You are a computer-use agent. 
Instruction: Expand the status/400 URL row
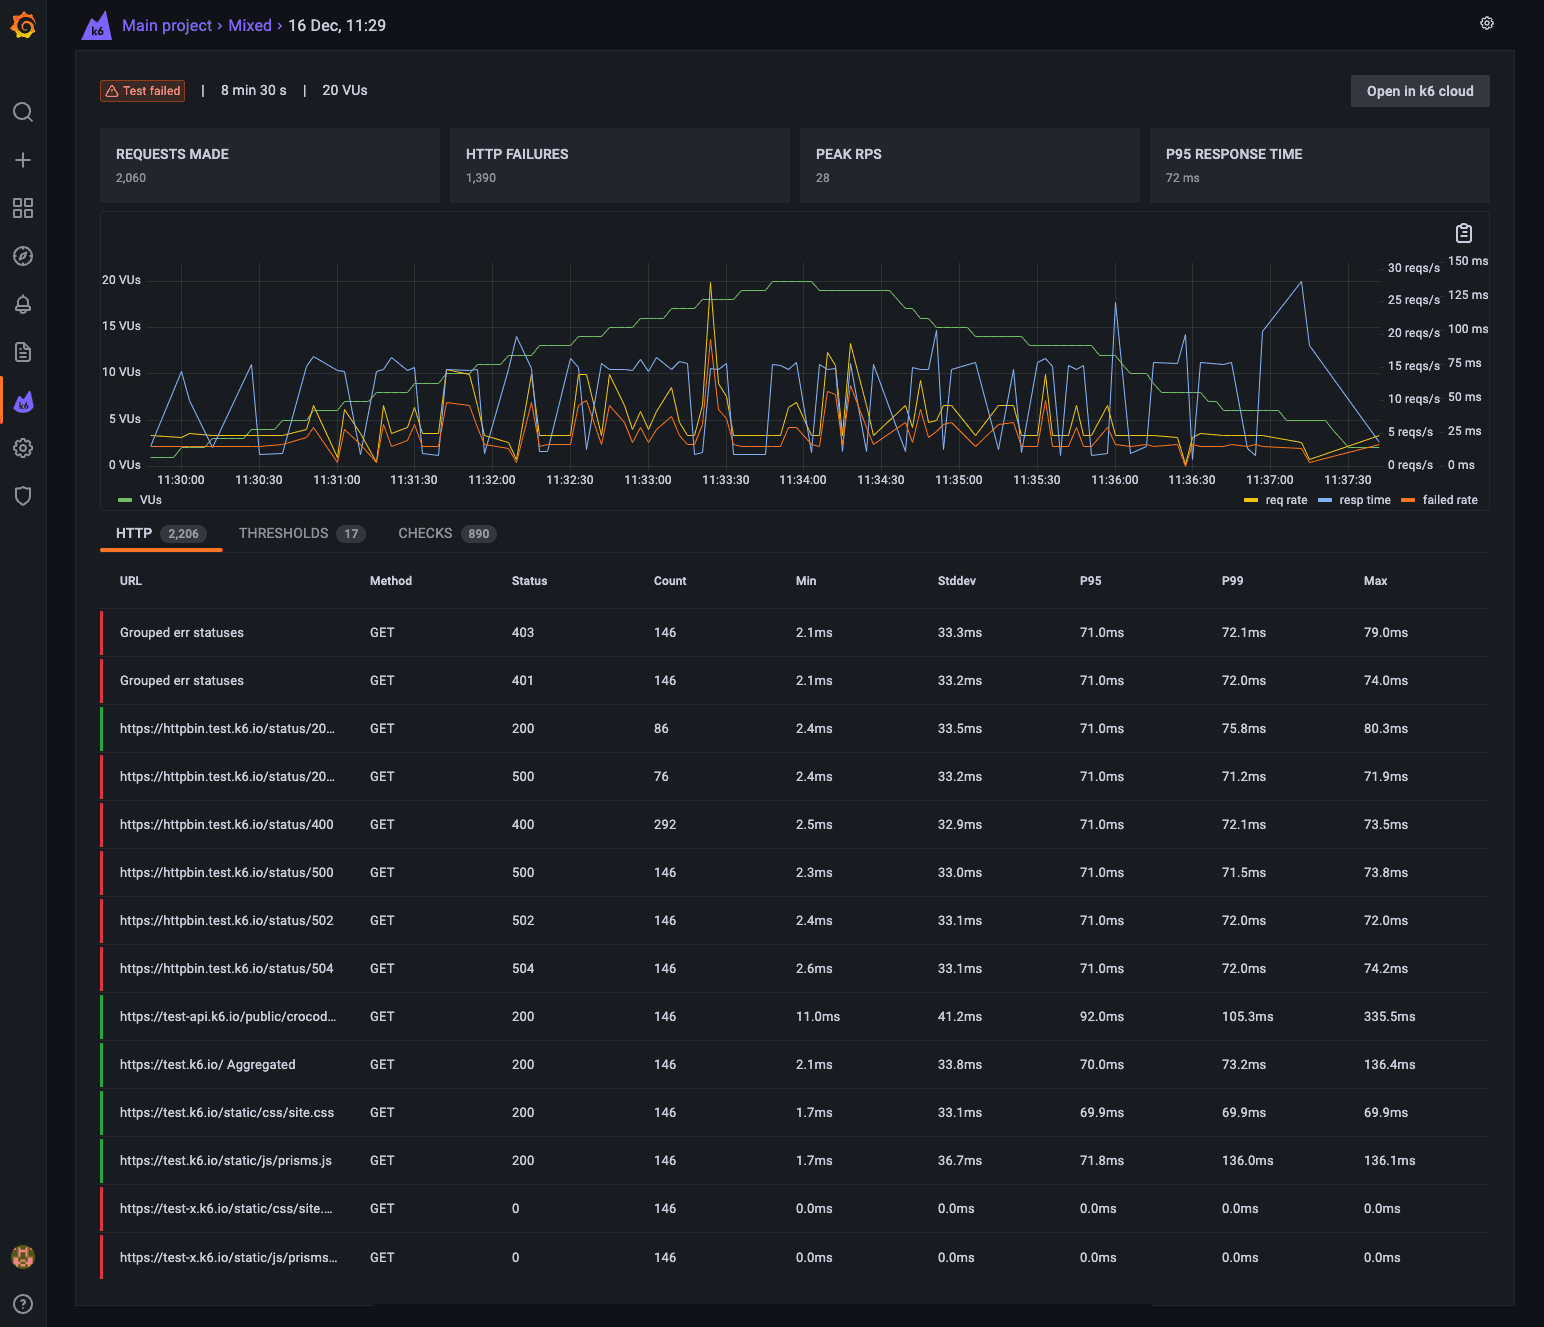click(227, 825)
